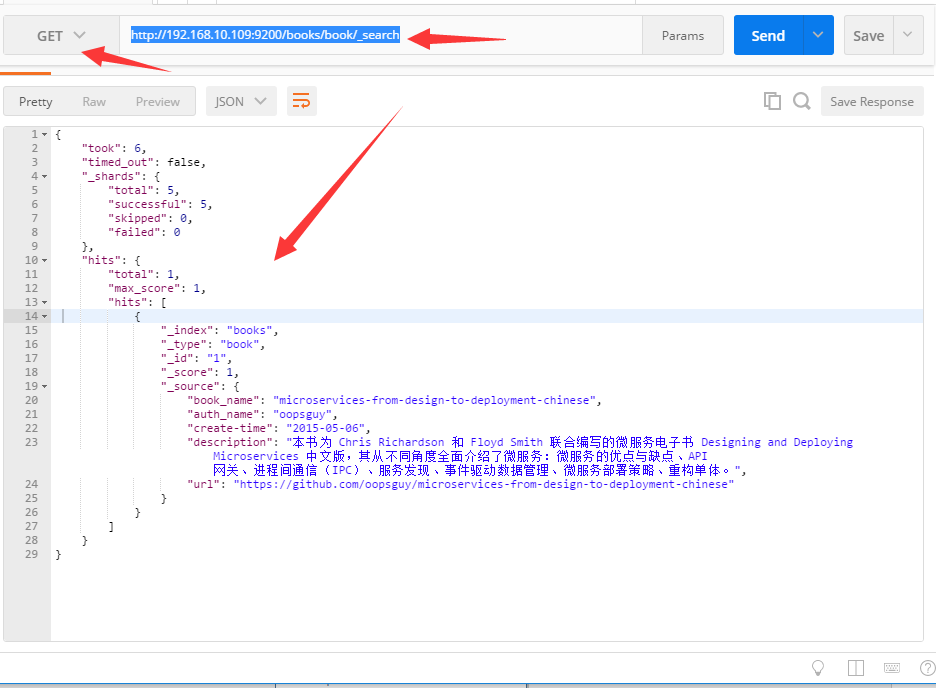Screen dimensions: 936x688
Task: Open the GET method dropdown
Action: pyautogui.click(x=61, y=36)
